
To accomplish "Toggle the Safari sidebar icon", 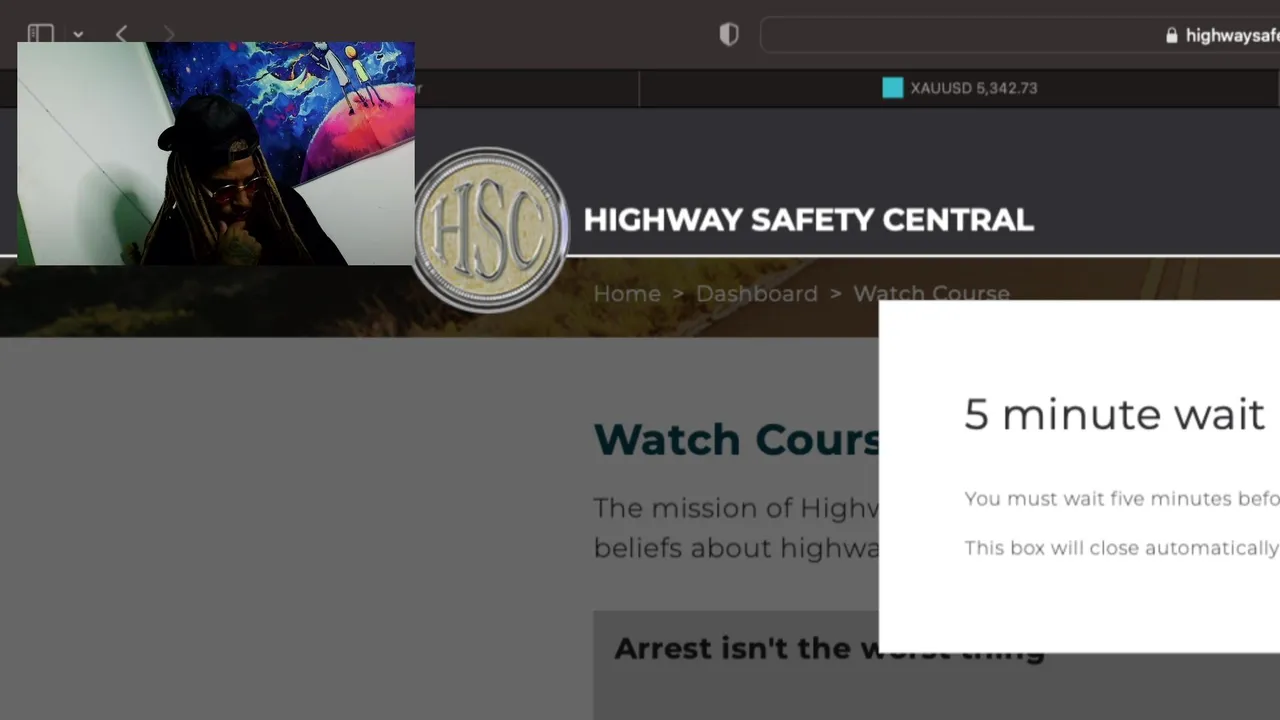I will (40, 34).
